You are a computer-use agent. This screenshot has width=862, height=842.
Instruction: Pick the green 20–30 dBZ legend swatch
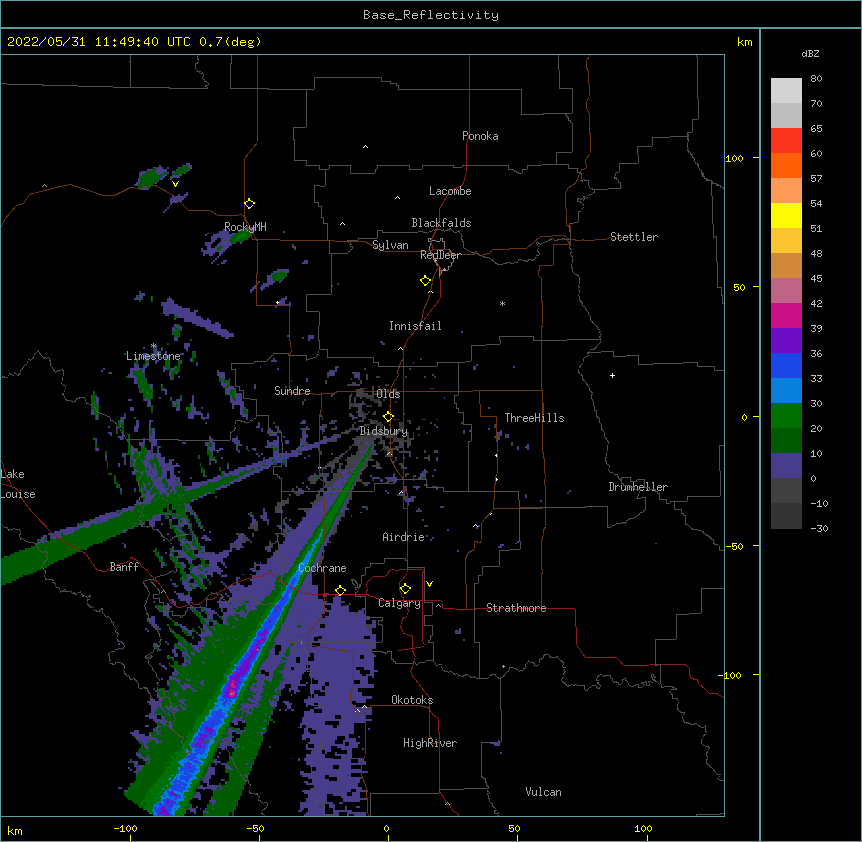tap(786, 416)
